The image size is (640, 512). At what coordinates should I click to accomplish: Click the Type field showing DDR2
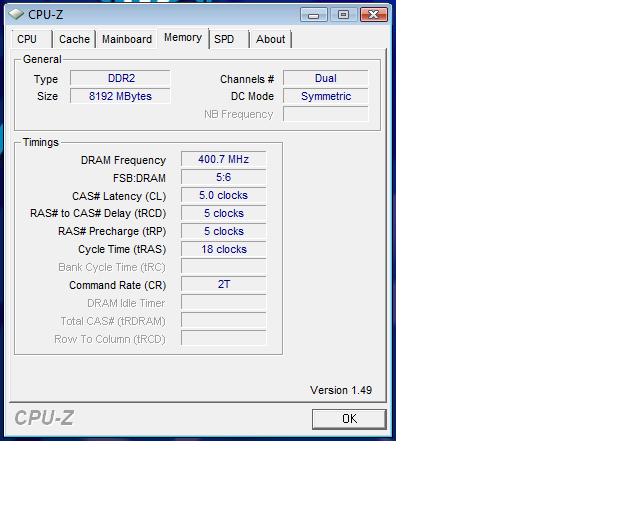point(120,78)
